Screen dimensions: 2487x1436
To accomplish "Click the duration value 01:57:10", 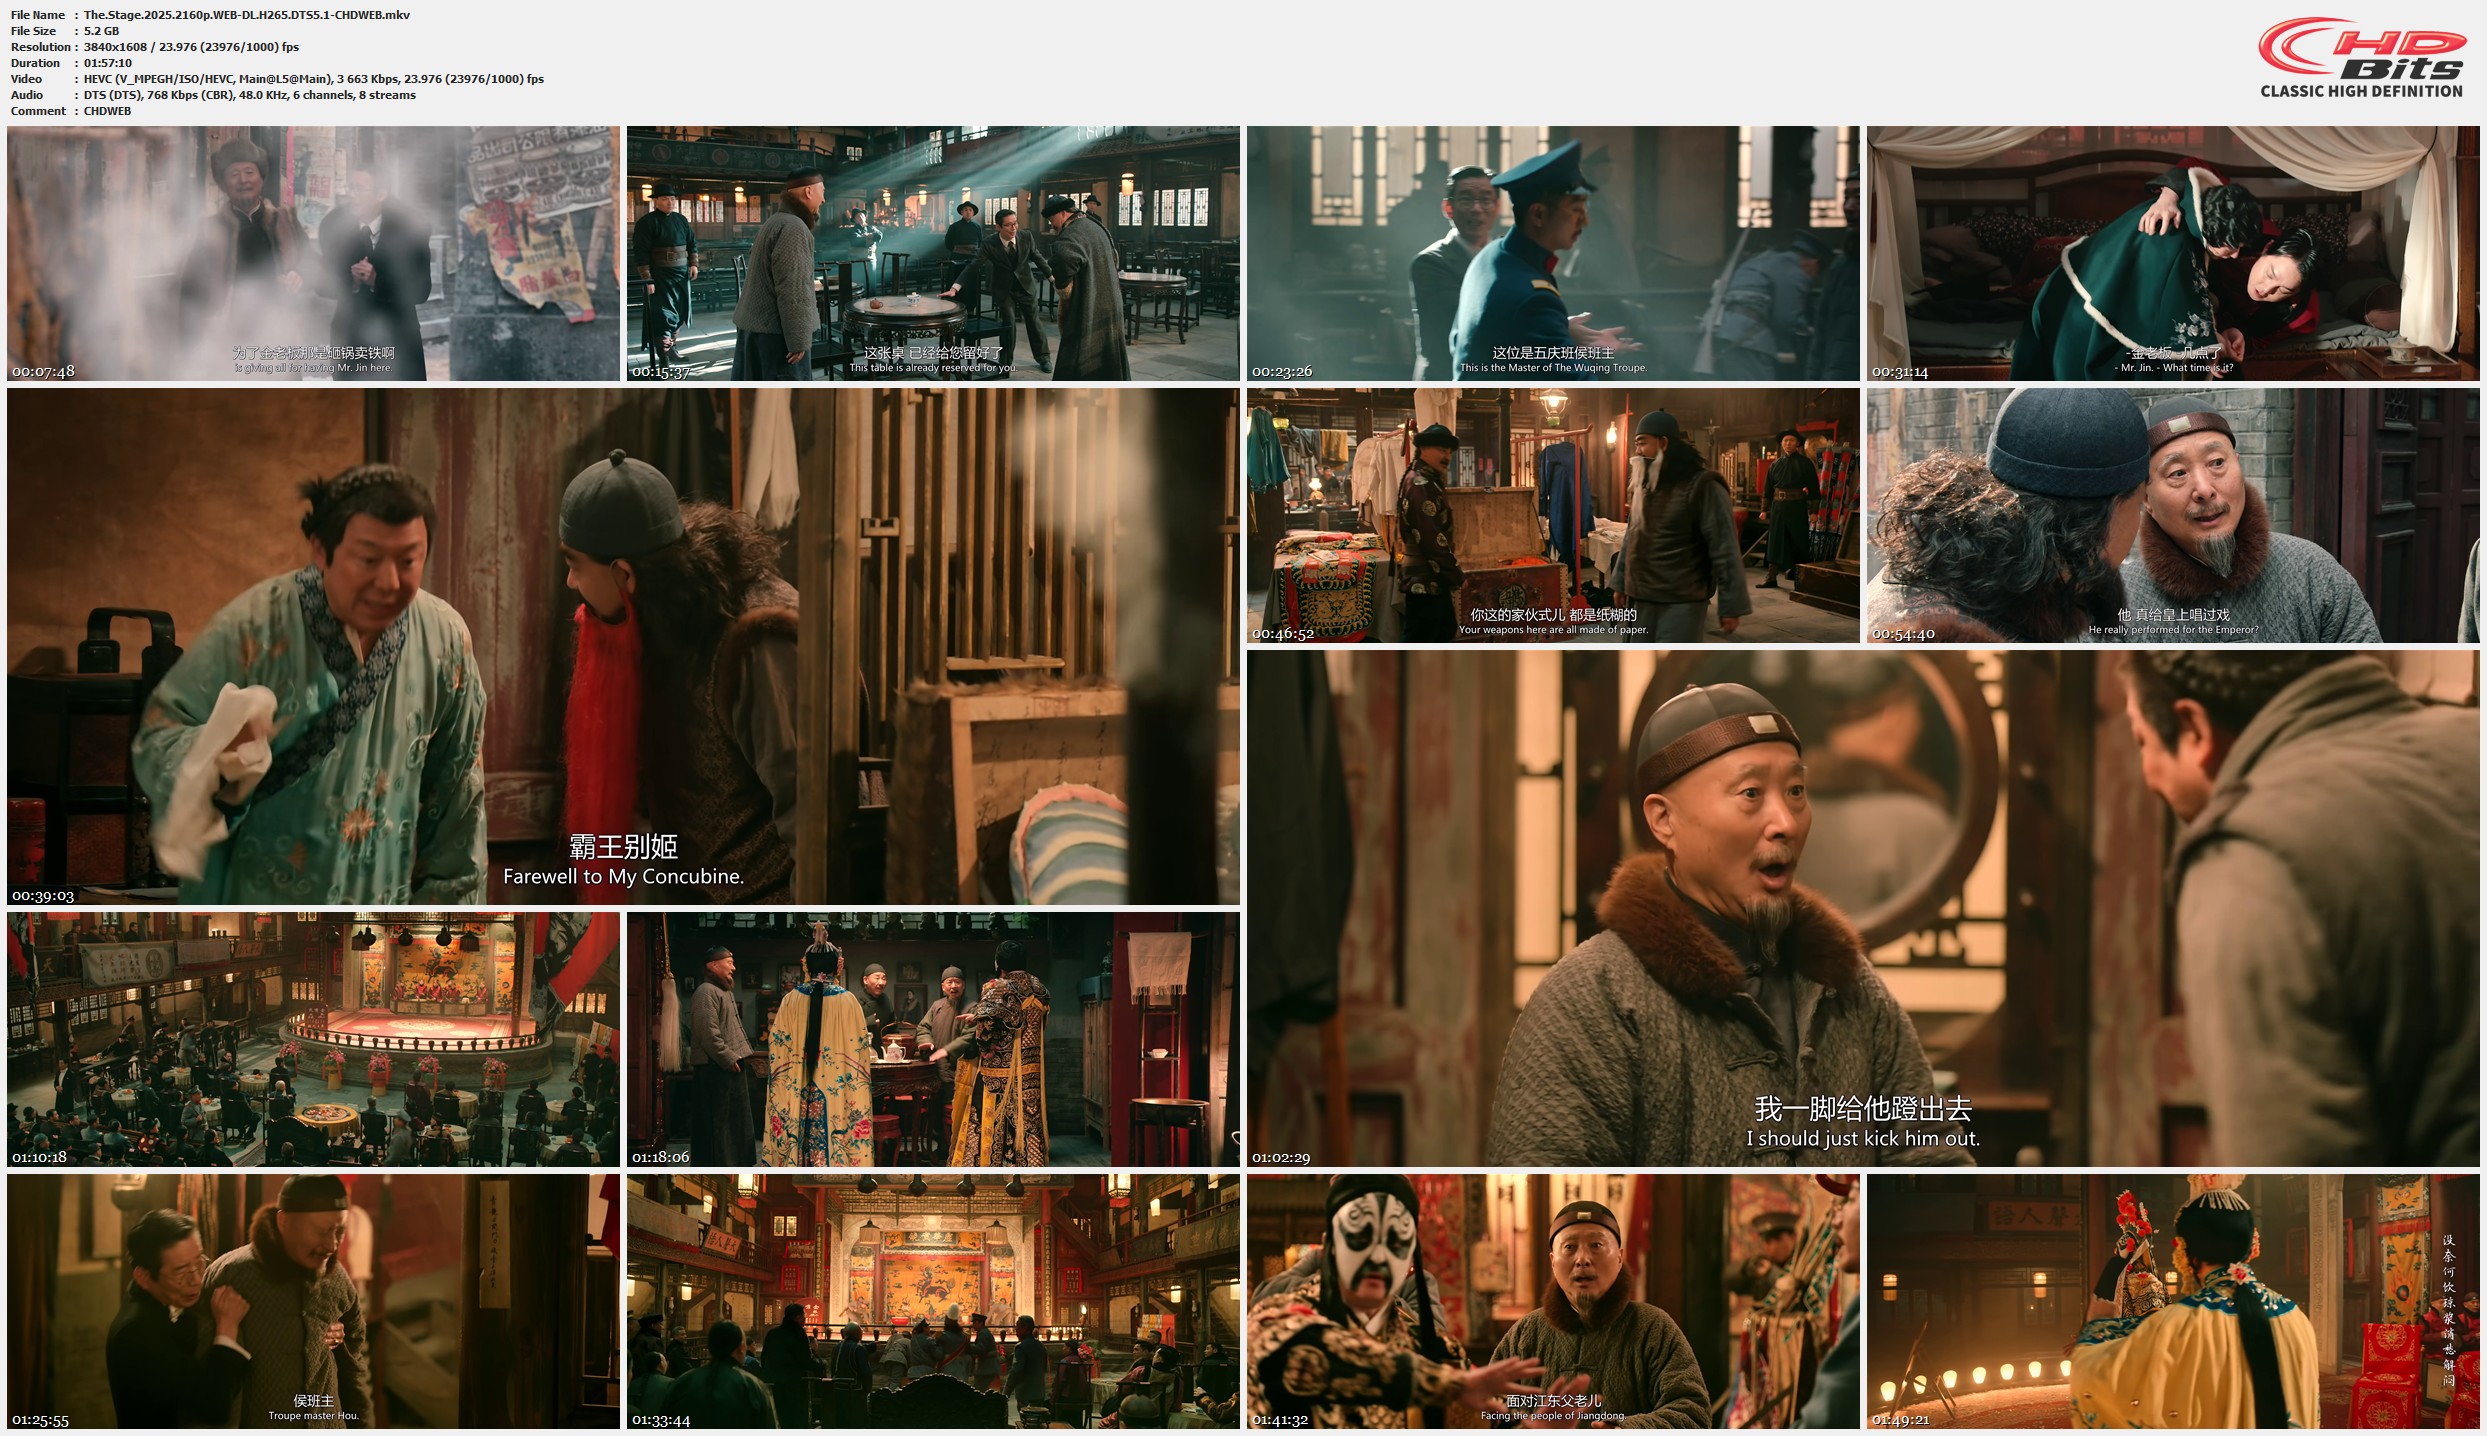I will point(108,63).
